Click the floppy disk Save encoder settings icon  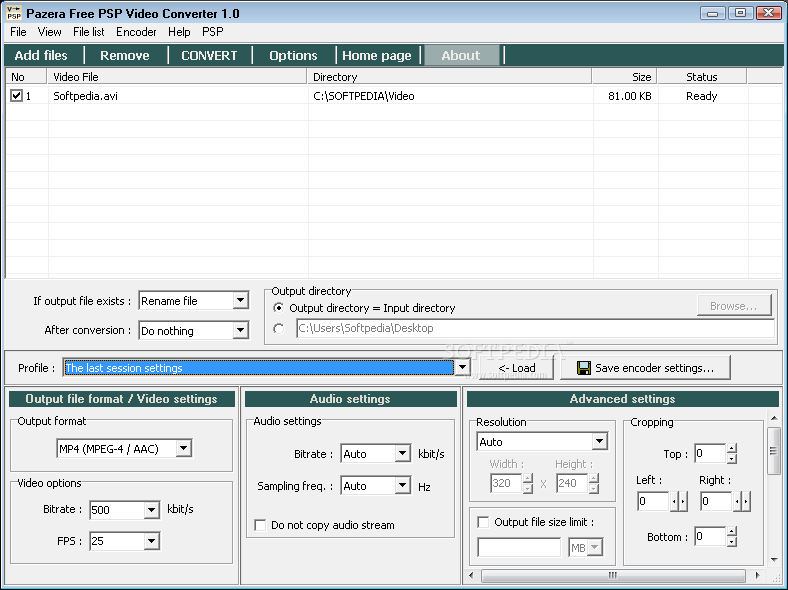[x=583, y=368]
